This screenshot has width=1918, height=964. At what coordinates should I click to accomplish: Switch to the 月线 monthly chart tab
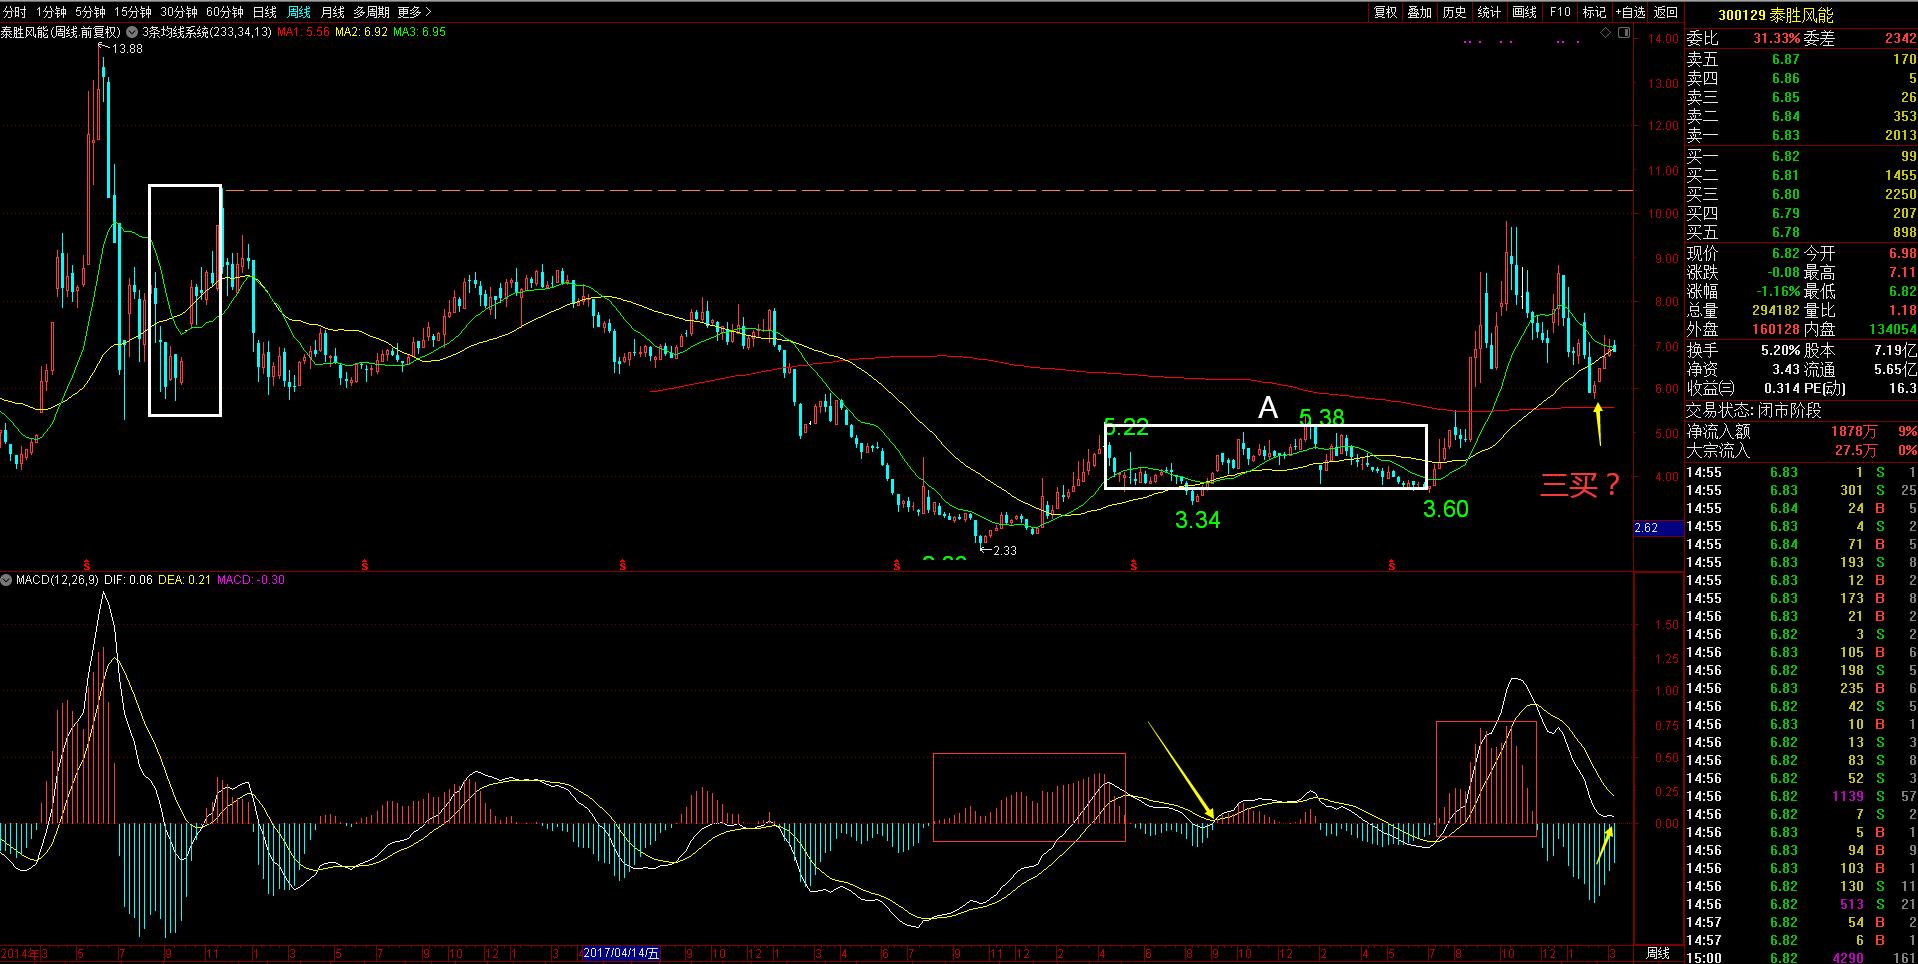point(332,12)
